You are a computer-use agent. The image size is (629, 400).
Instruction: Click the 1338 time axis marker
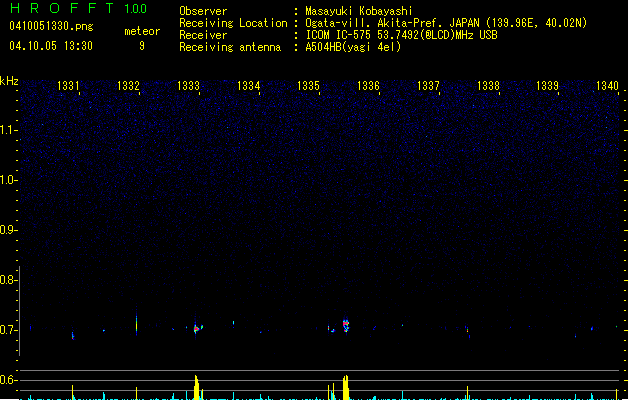[x=488, y=86]
